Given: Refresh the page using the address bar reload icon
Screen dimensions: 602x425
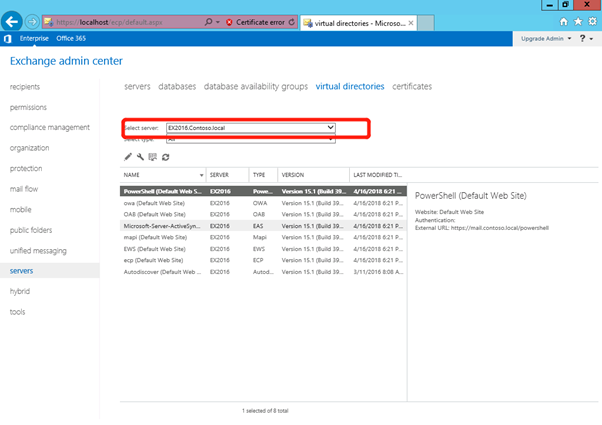Looking at the screenshot, I should pos(292,22).
